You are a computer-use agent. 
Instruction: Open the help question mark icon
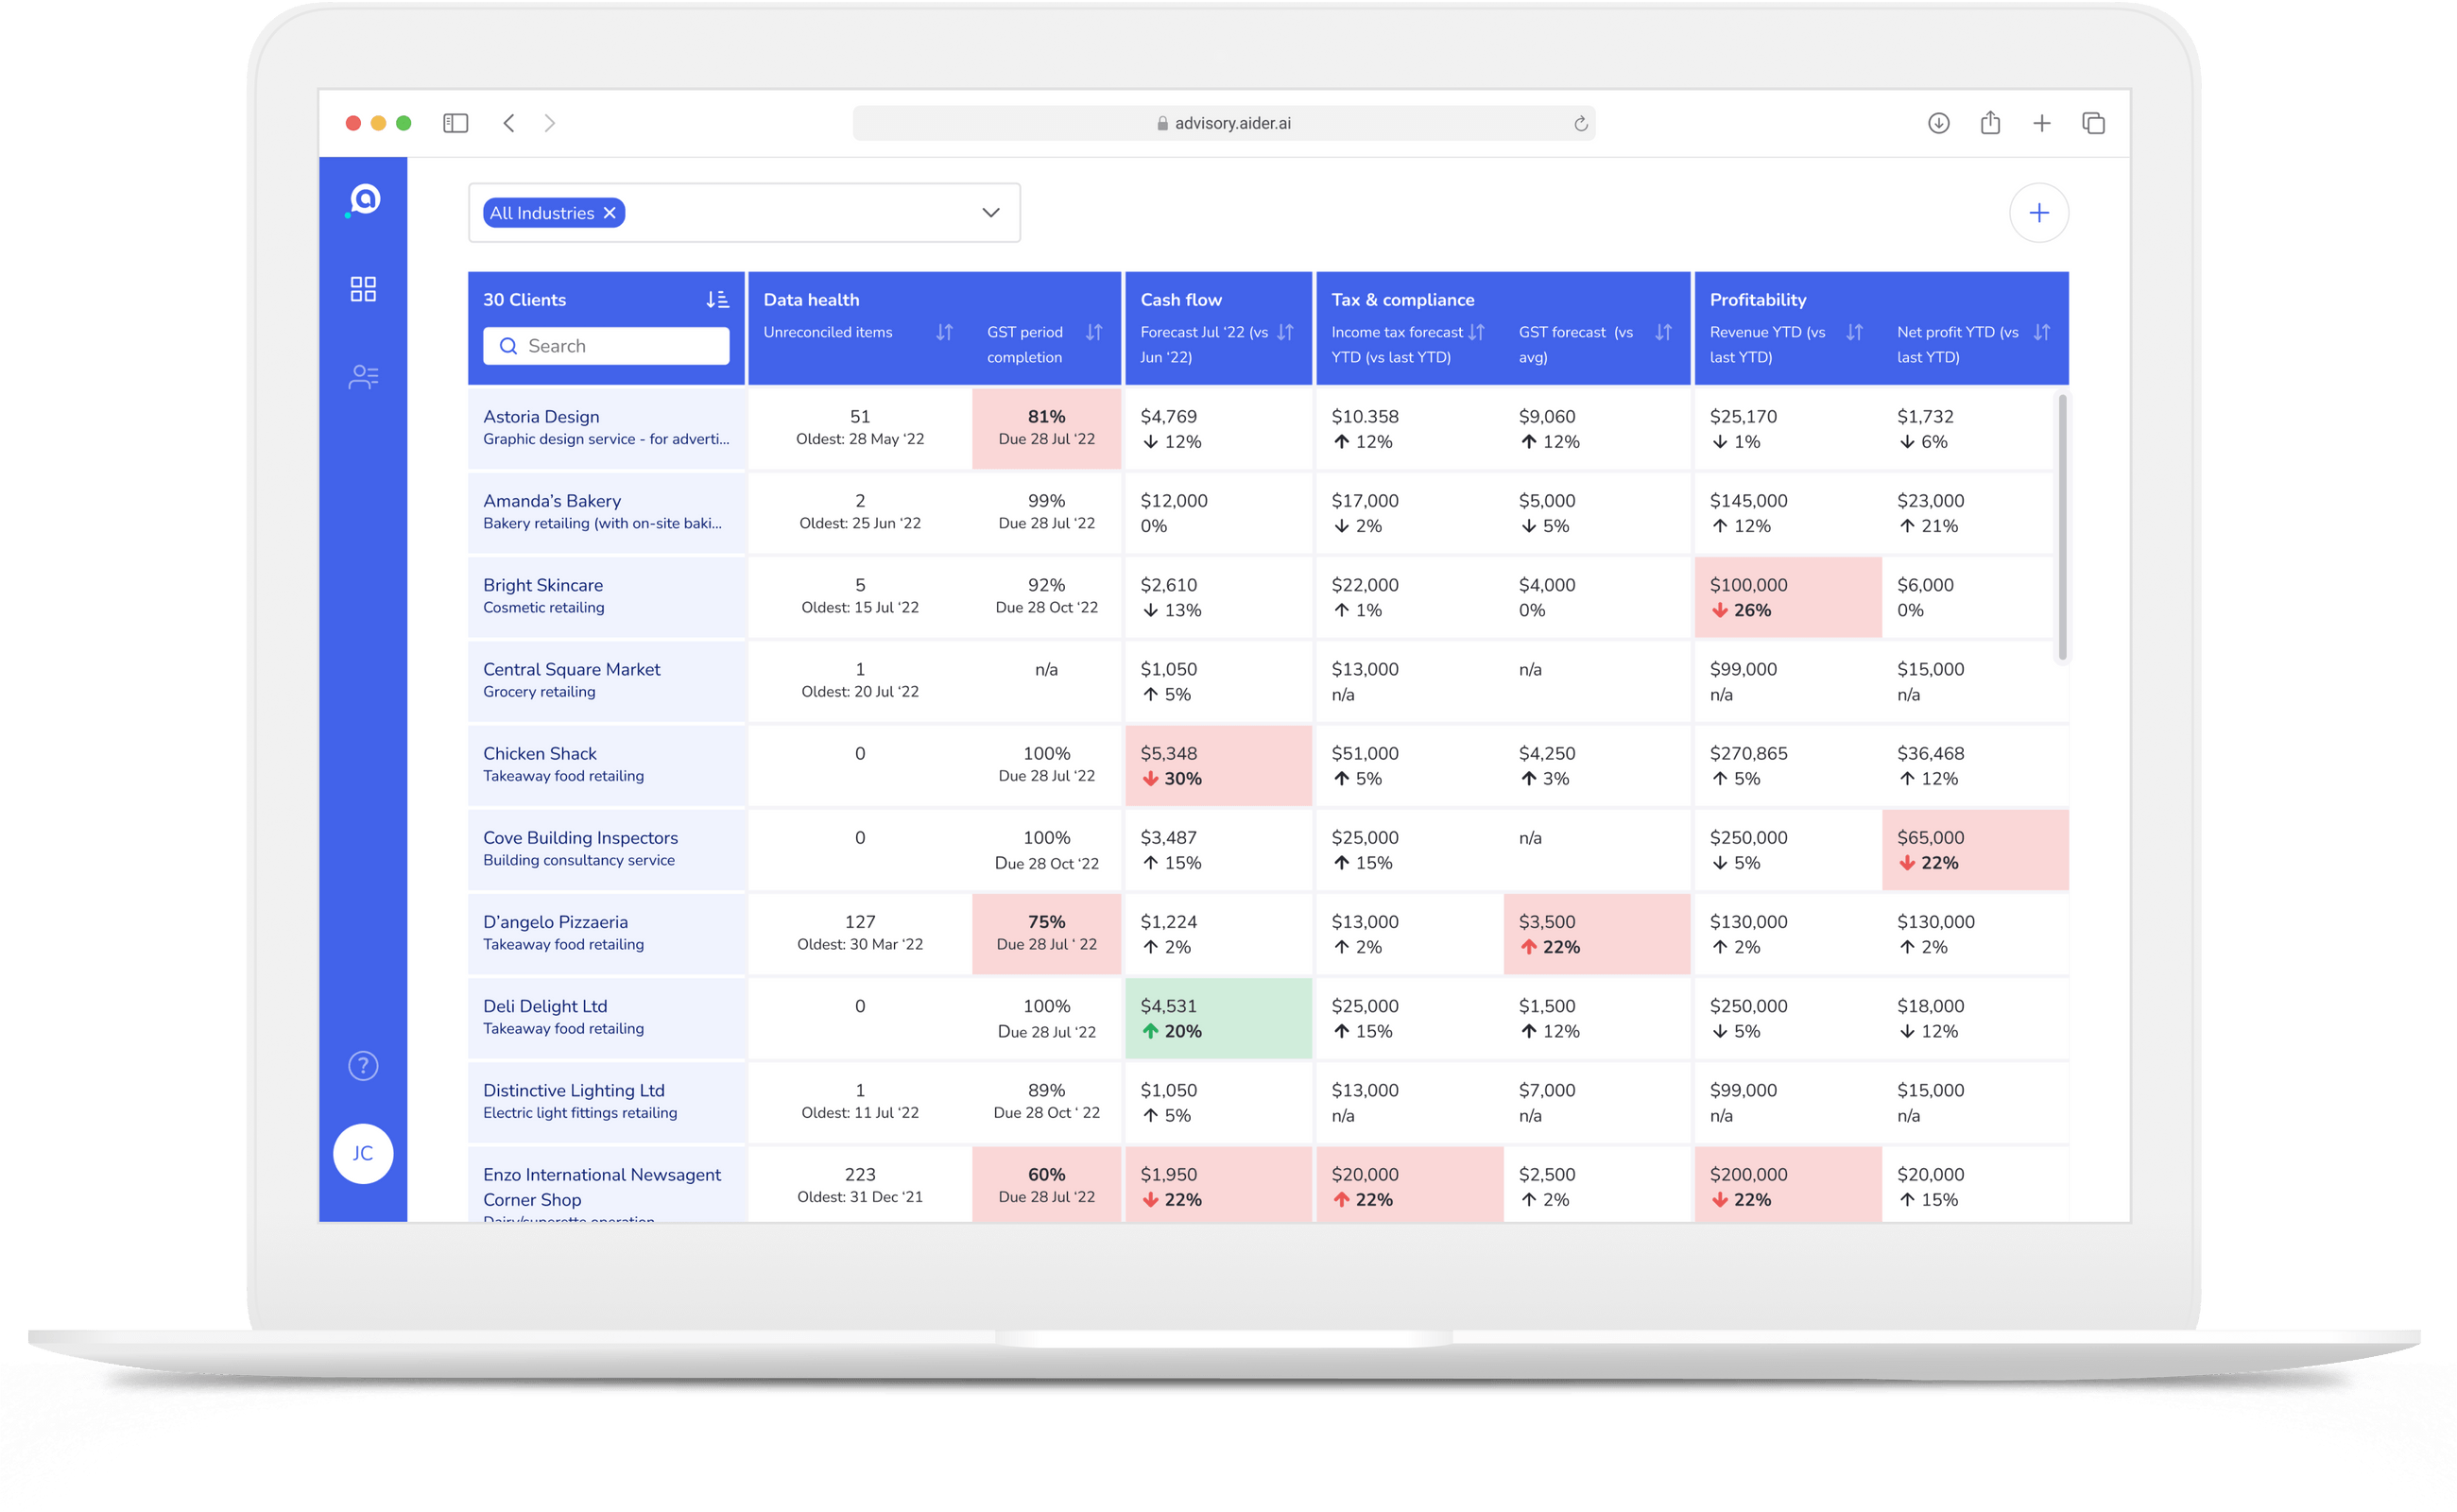pyautogui.click(x=363, y=1066)
